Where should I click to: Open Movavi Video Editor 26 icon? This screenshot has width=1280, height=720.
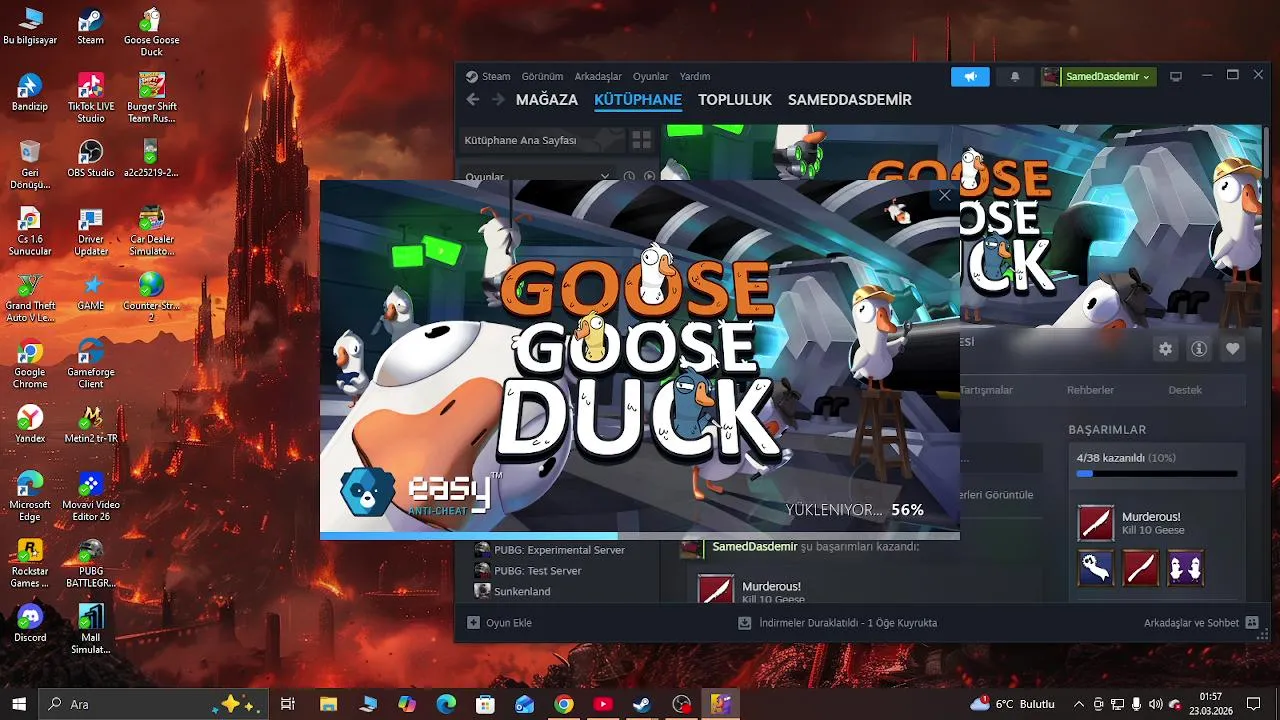pyautogui.click(x=90, y=497)
